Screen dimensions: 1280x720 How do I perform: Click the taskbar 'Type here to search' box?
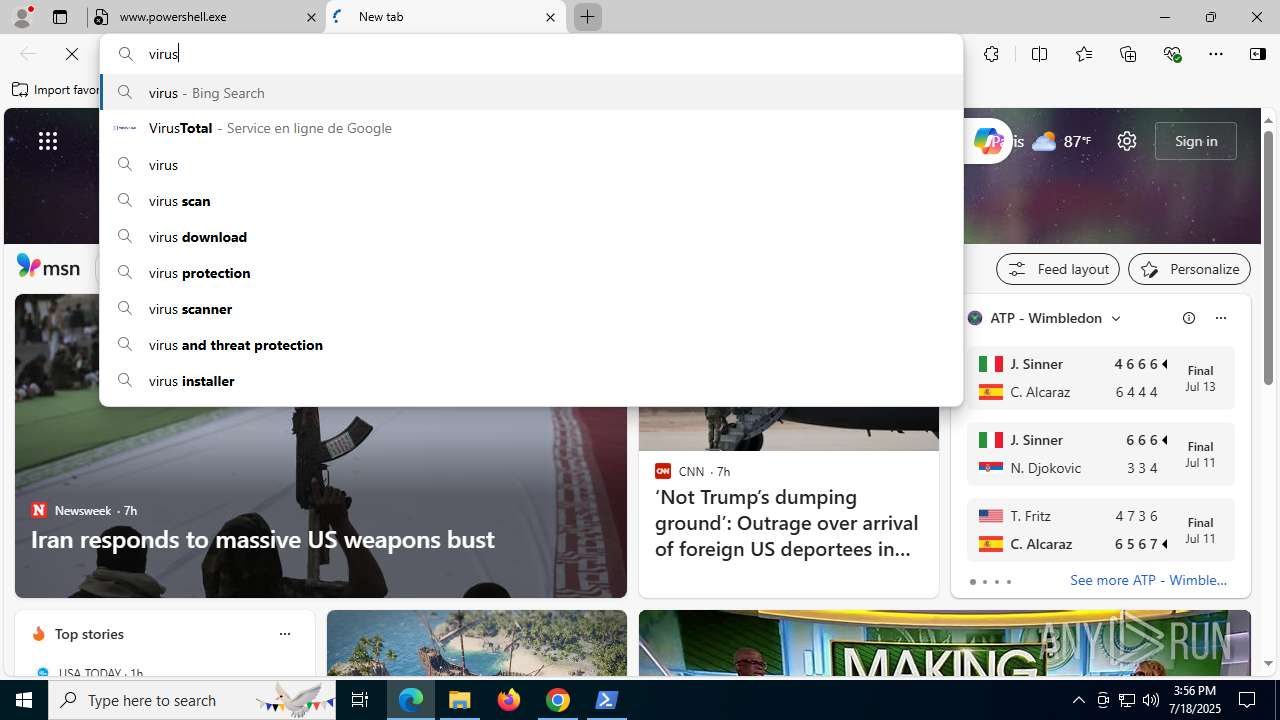pos(192,700)
